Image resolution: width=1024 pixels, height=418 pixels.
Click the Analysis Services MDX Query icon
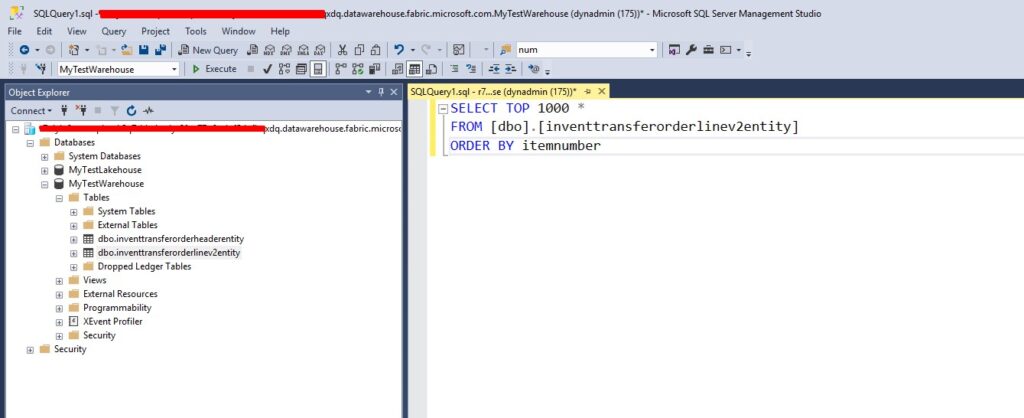coord(269,50)
